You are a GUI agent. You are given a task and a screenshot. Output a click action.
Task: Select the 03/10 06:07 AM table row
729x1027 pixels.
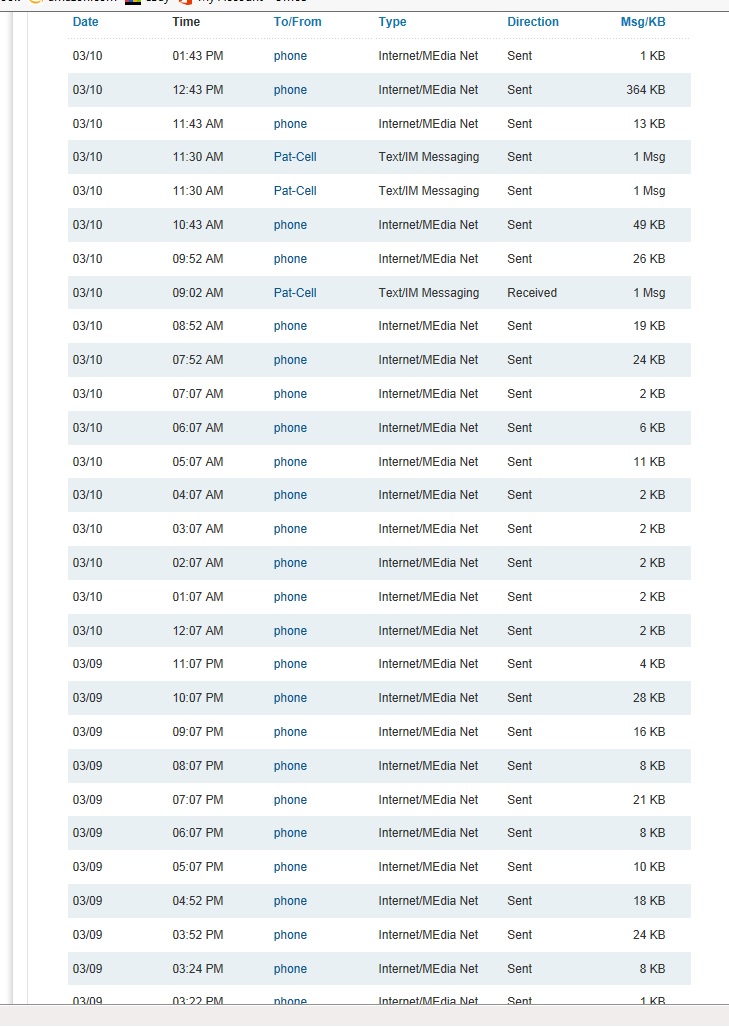click(x=379, y=428)
